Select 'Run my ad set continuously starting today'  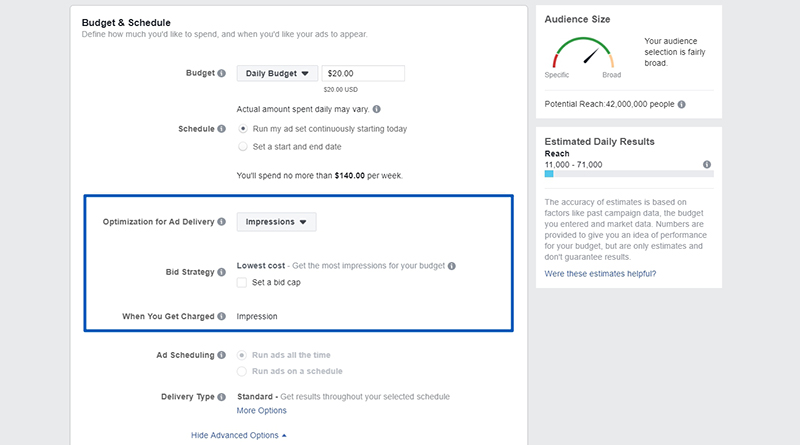(x=243, y=129)
